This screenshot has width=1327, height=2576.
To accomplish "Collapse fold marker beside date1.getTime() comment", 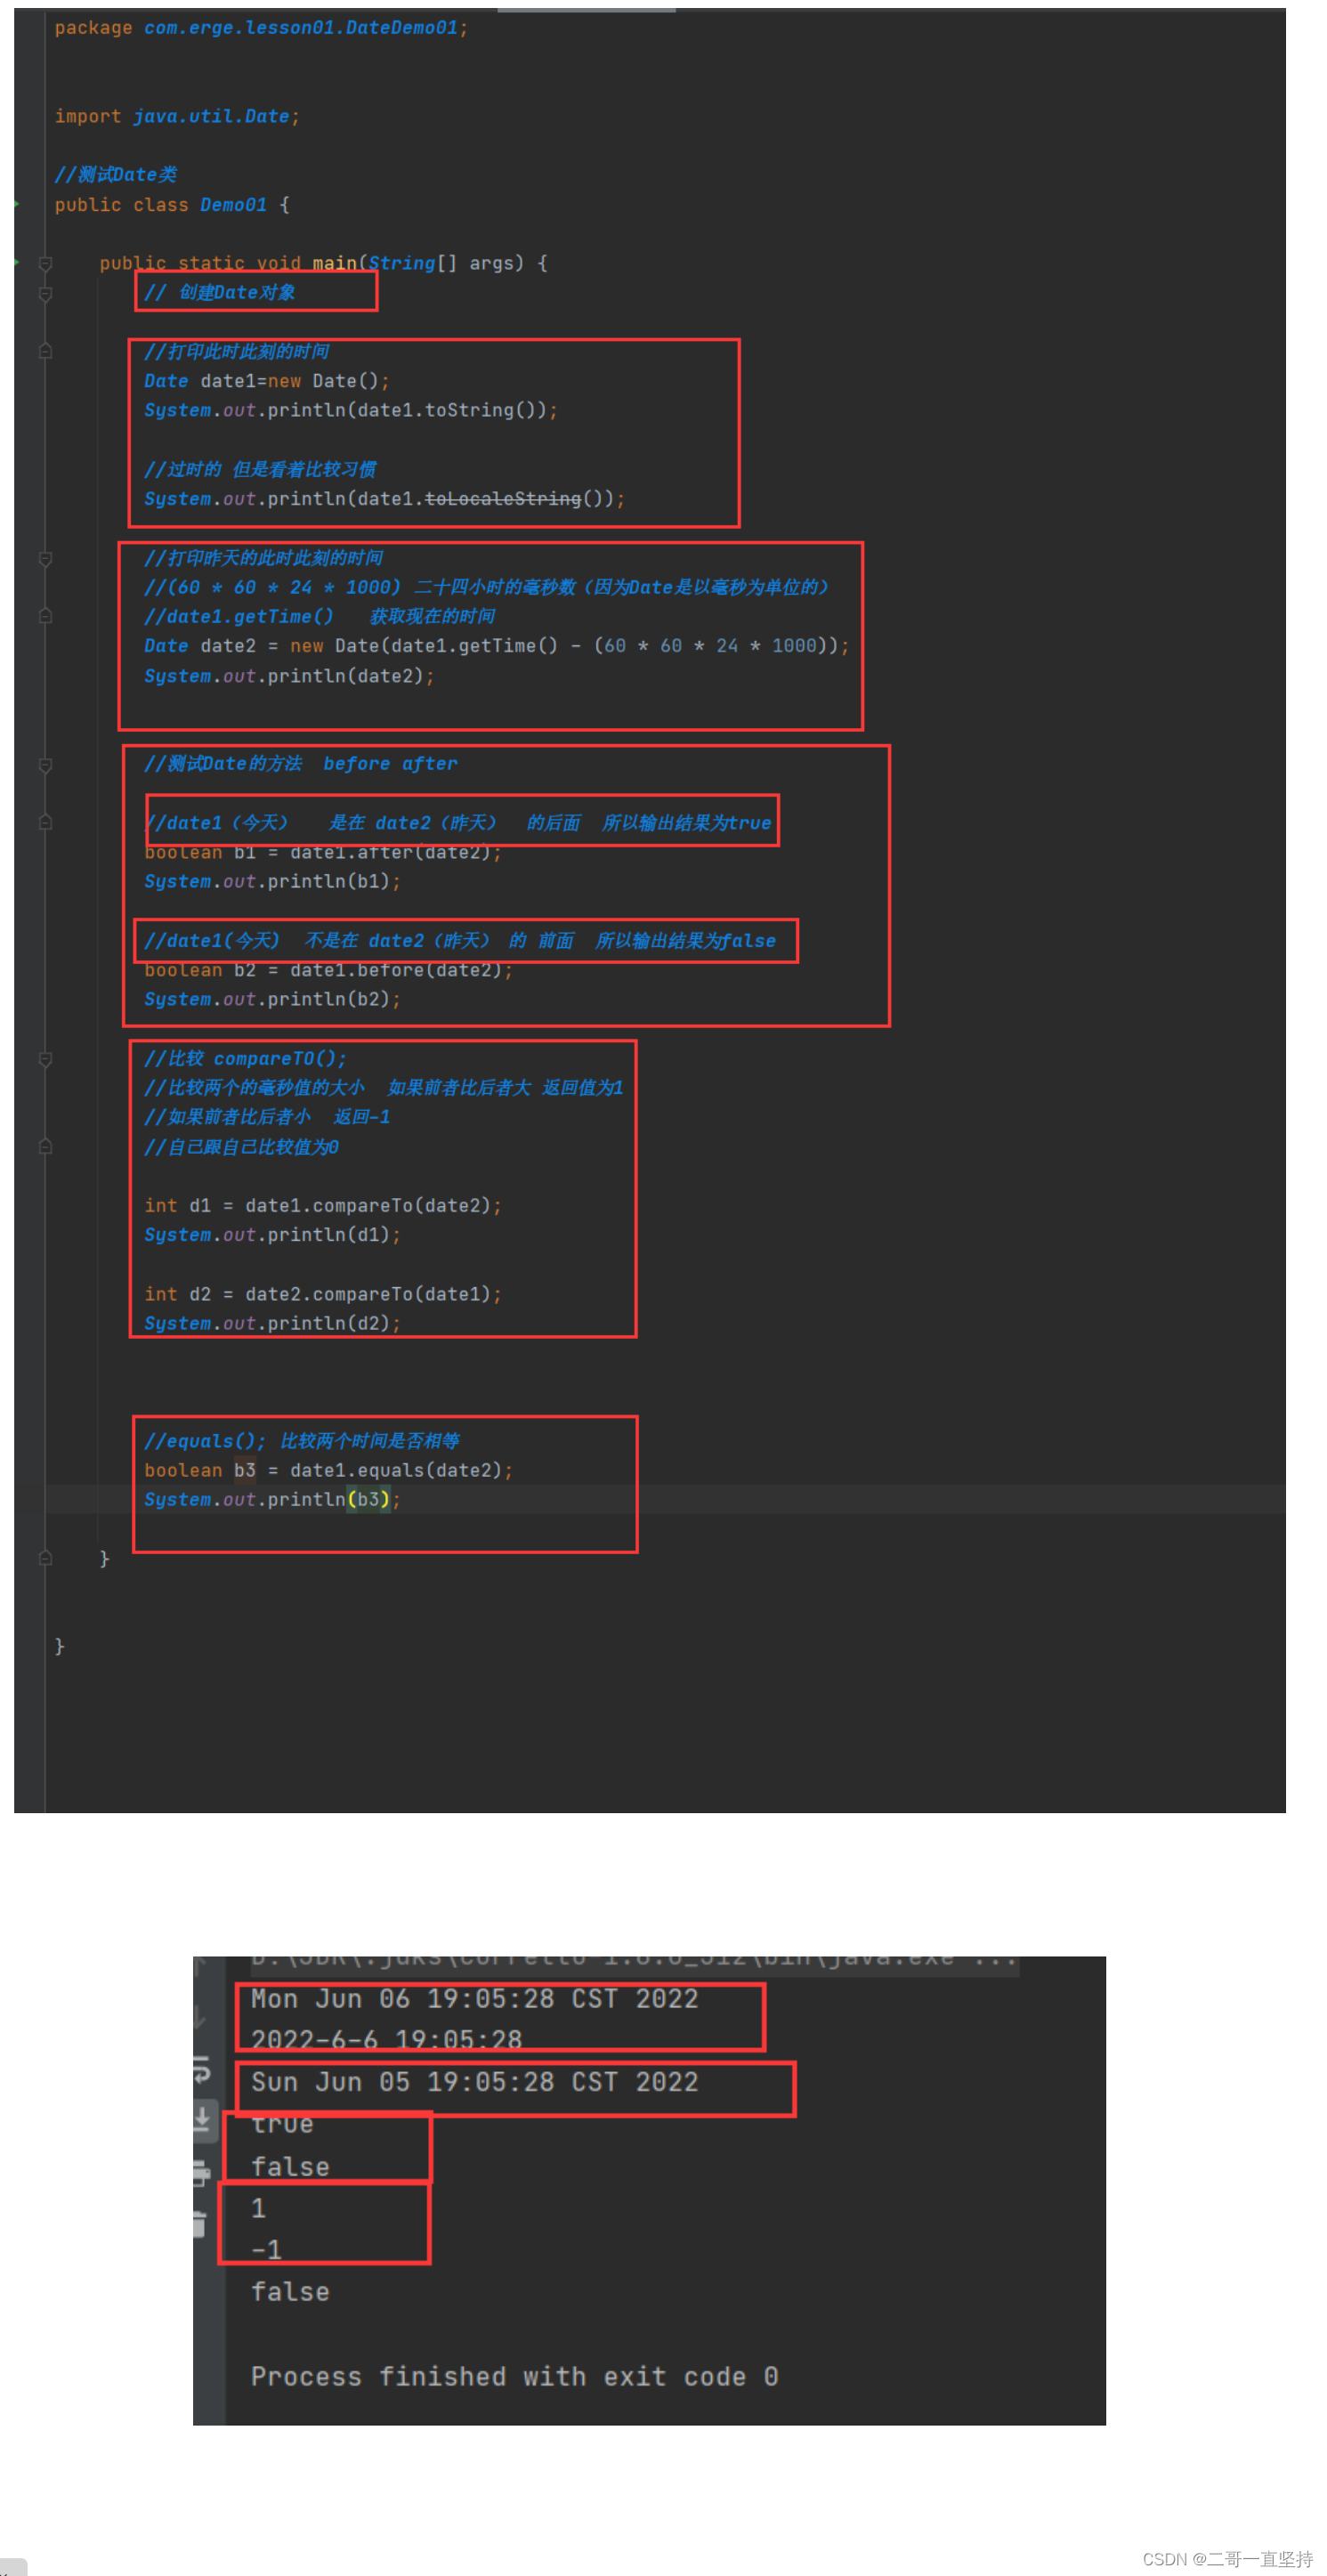I will (x=45, y=616).
